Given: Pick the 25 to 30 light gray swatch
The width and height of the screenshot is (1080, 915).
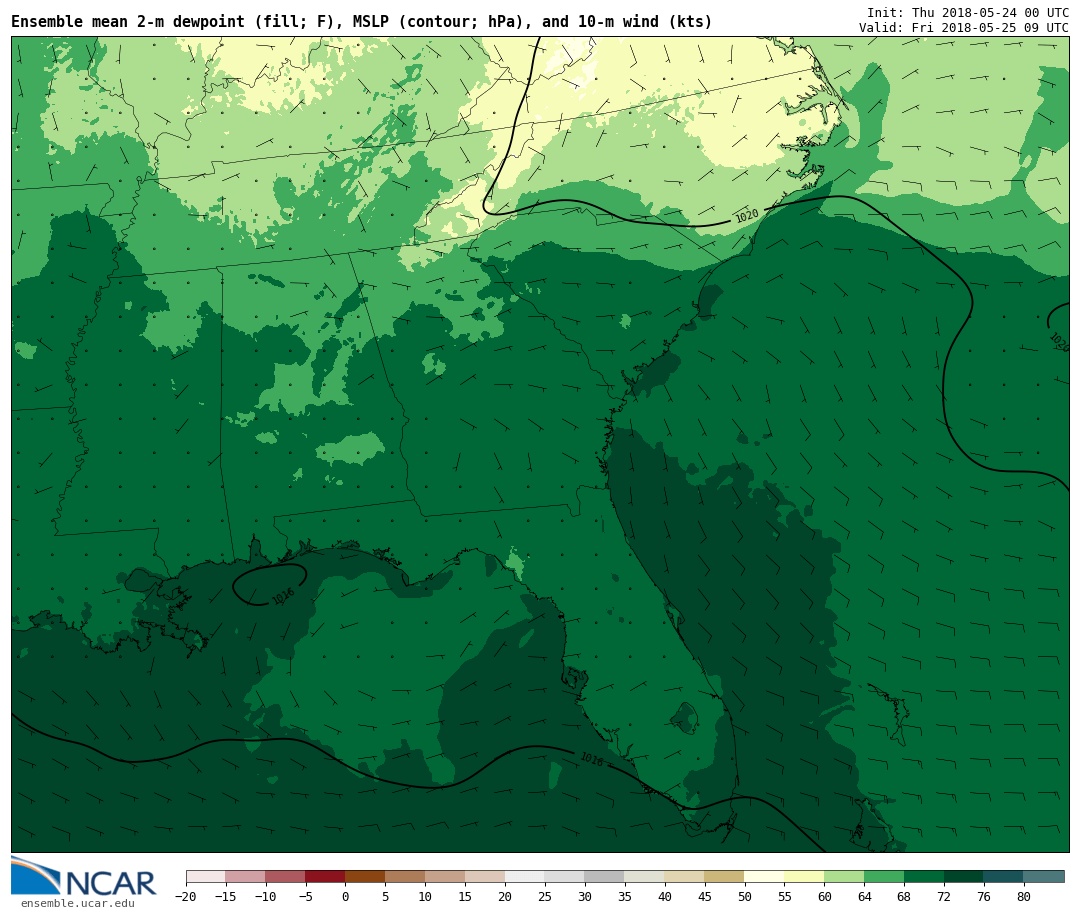Looking at the screenshot, I should click(x=565, y=876).
